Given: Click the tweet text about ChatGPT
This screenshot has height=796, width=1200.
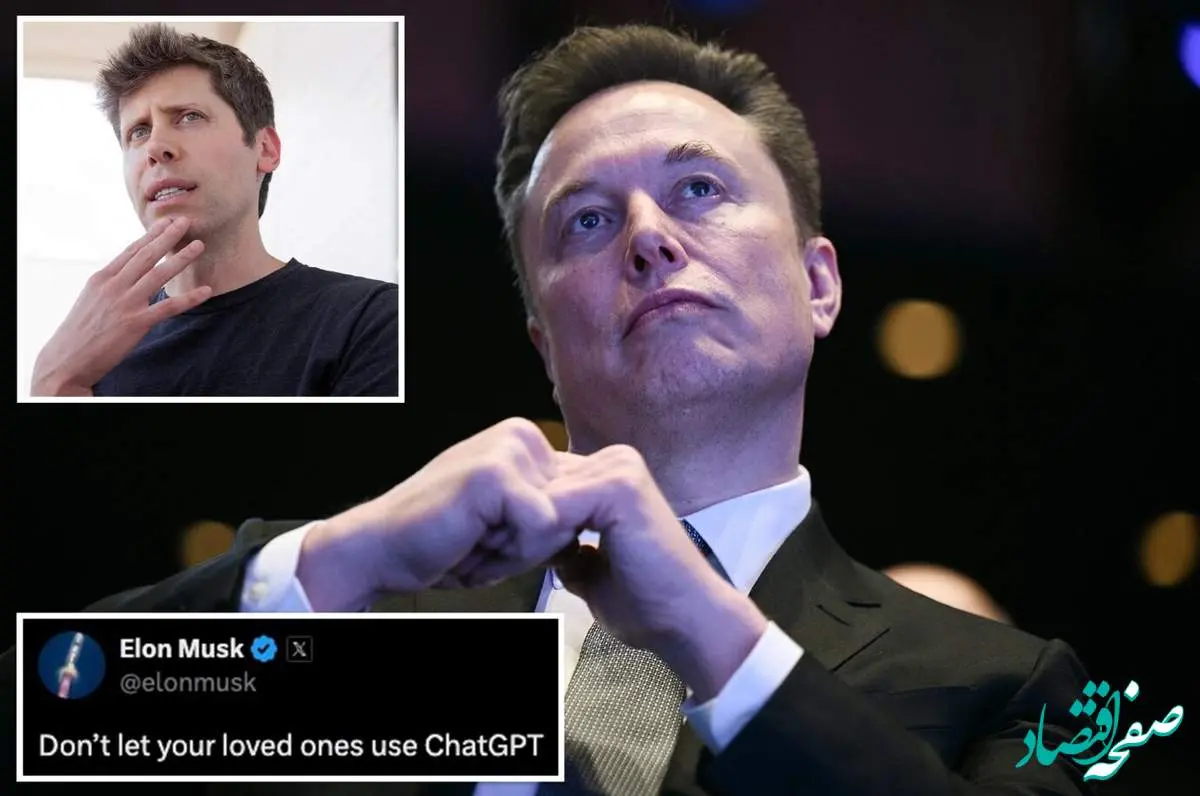Looking at the screenshot, I should (290, 746).
